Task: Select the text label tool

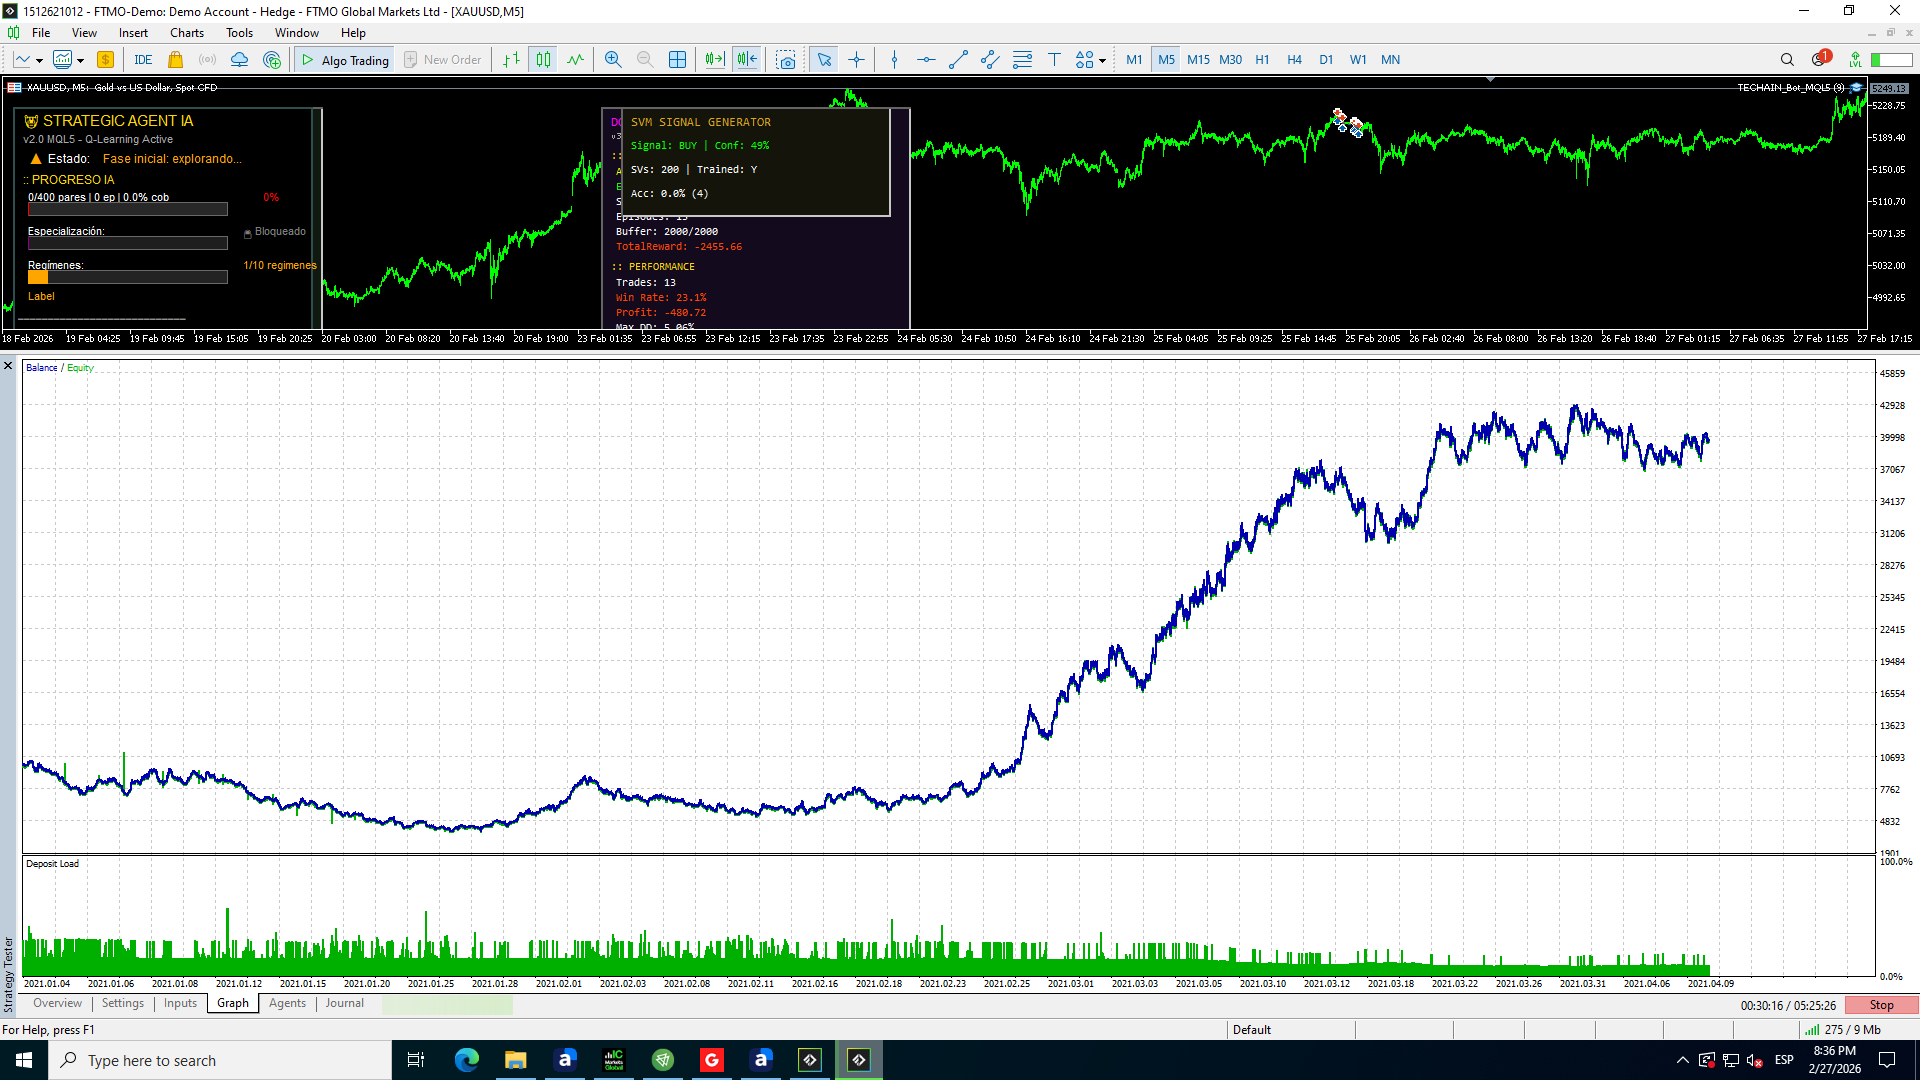Action: 1054,60
